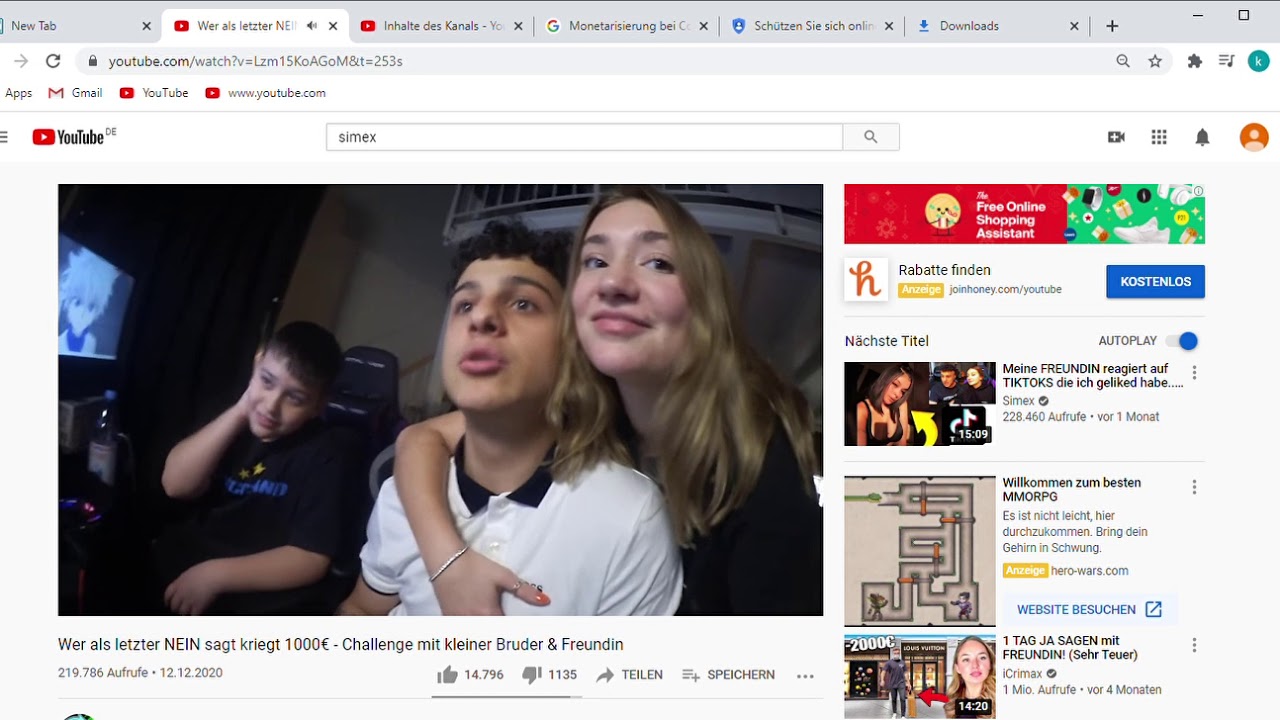The height and width of the screenshot is (720, 1280).
Task: Close the Inhalte des Kanals tab
Action: click(518, 26)
